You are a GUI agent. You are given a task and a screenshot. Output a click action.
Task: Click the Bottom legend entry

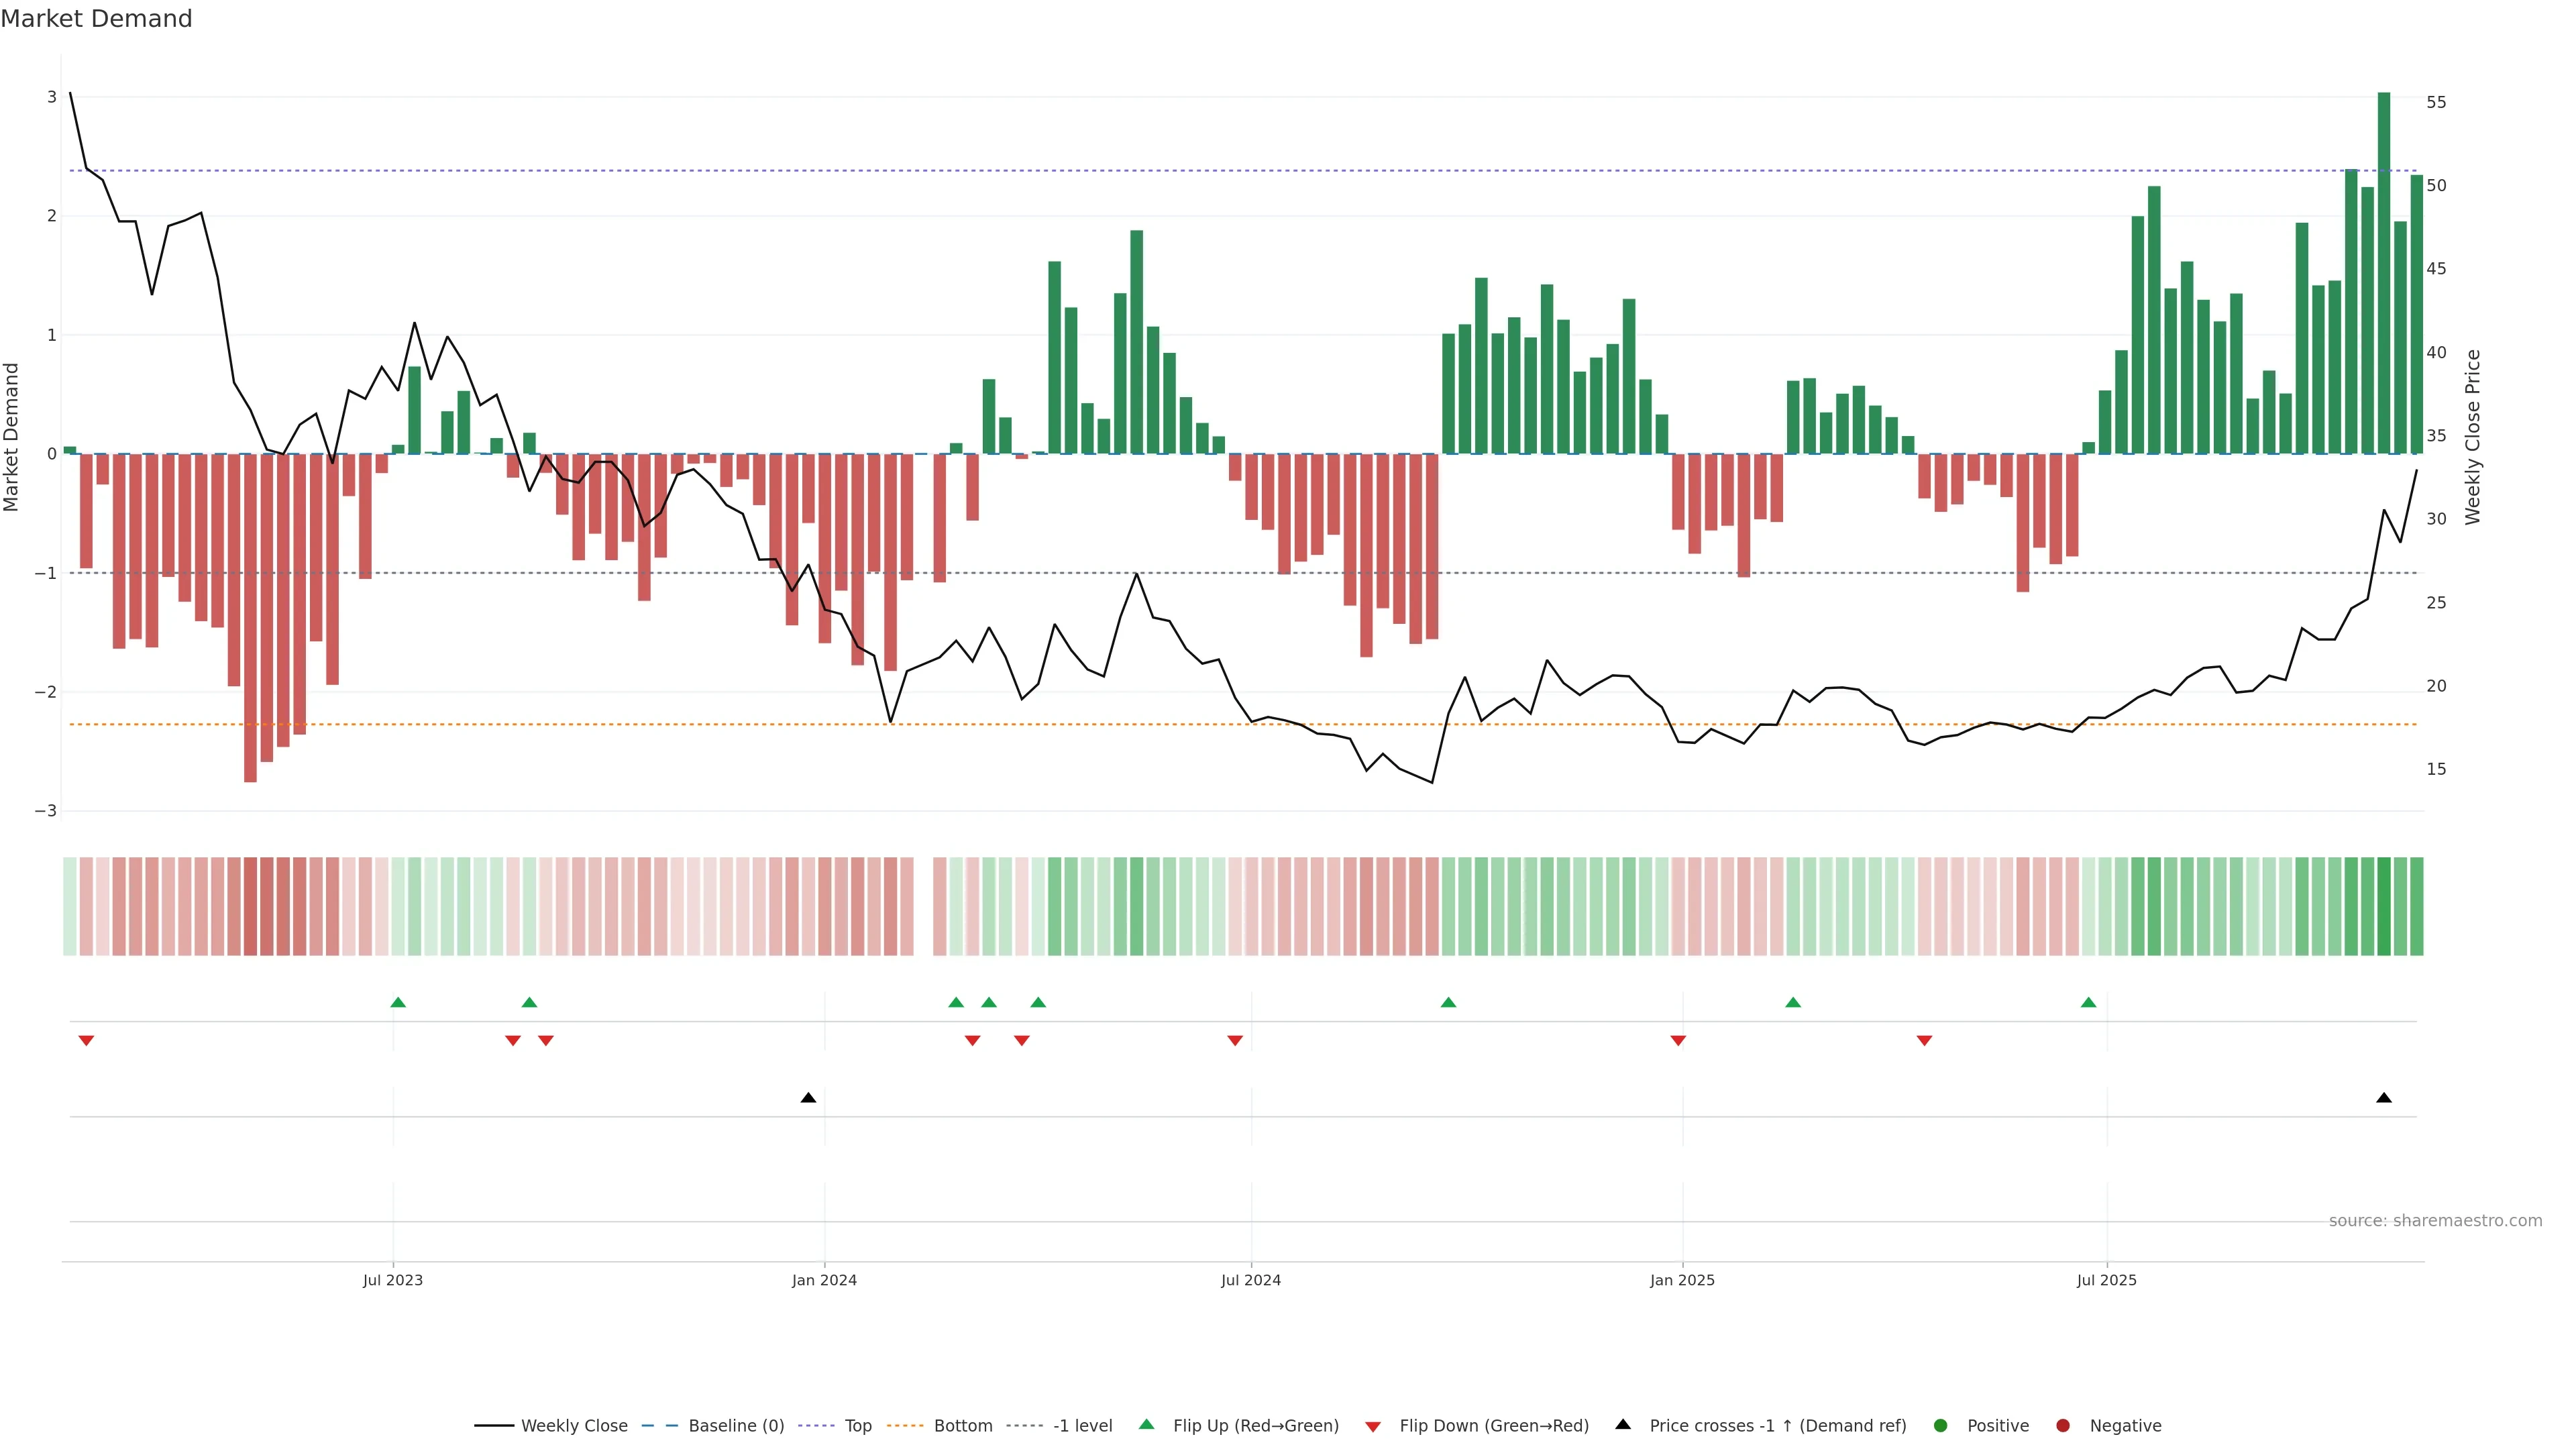pyautogui.click(x=962, y=1426)
